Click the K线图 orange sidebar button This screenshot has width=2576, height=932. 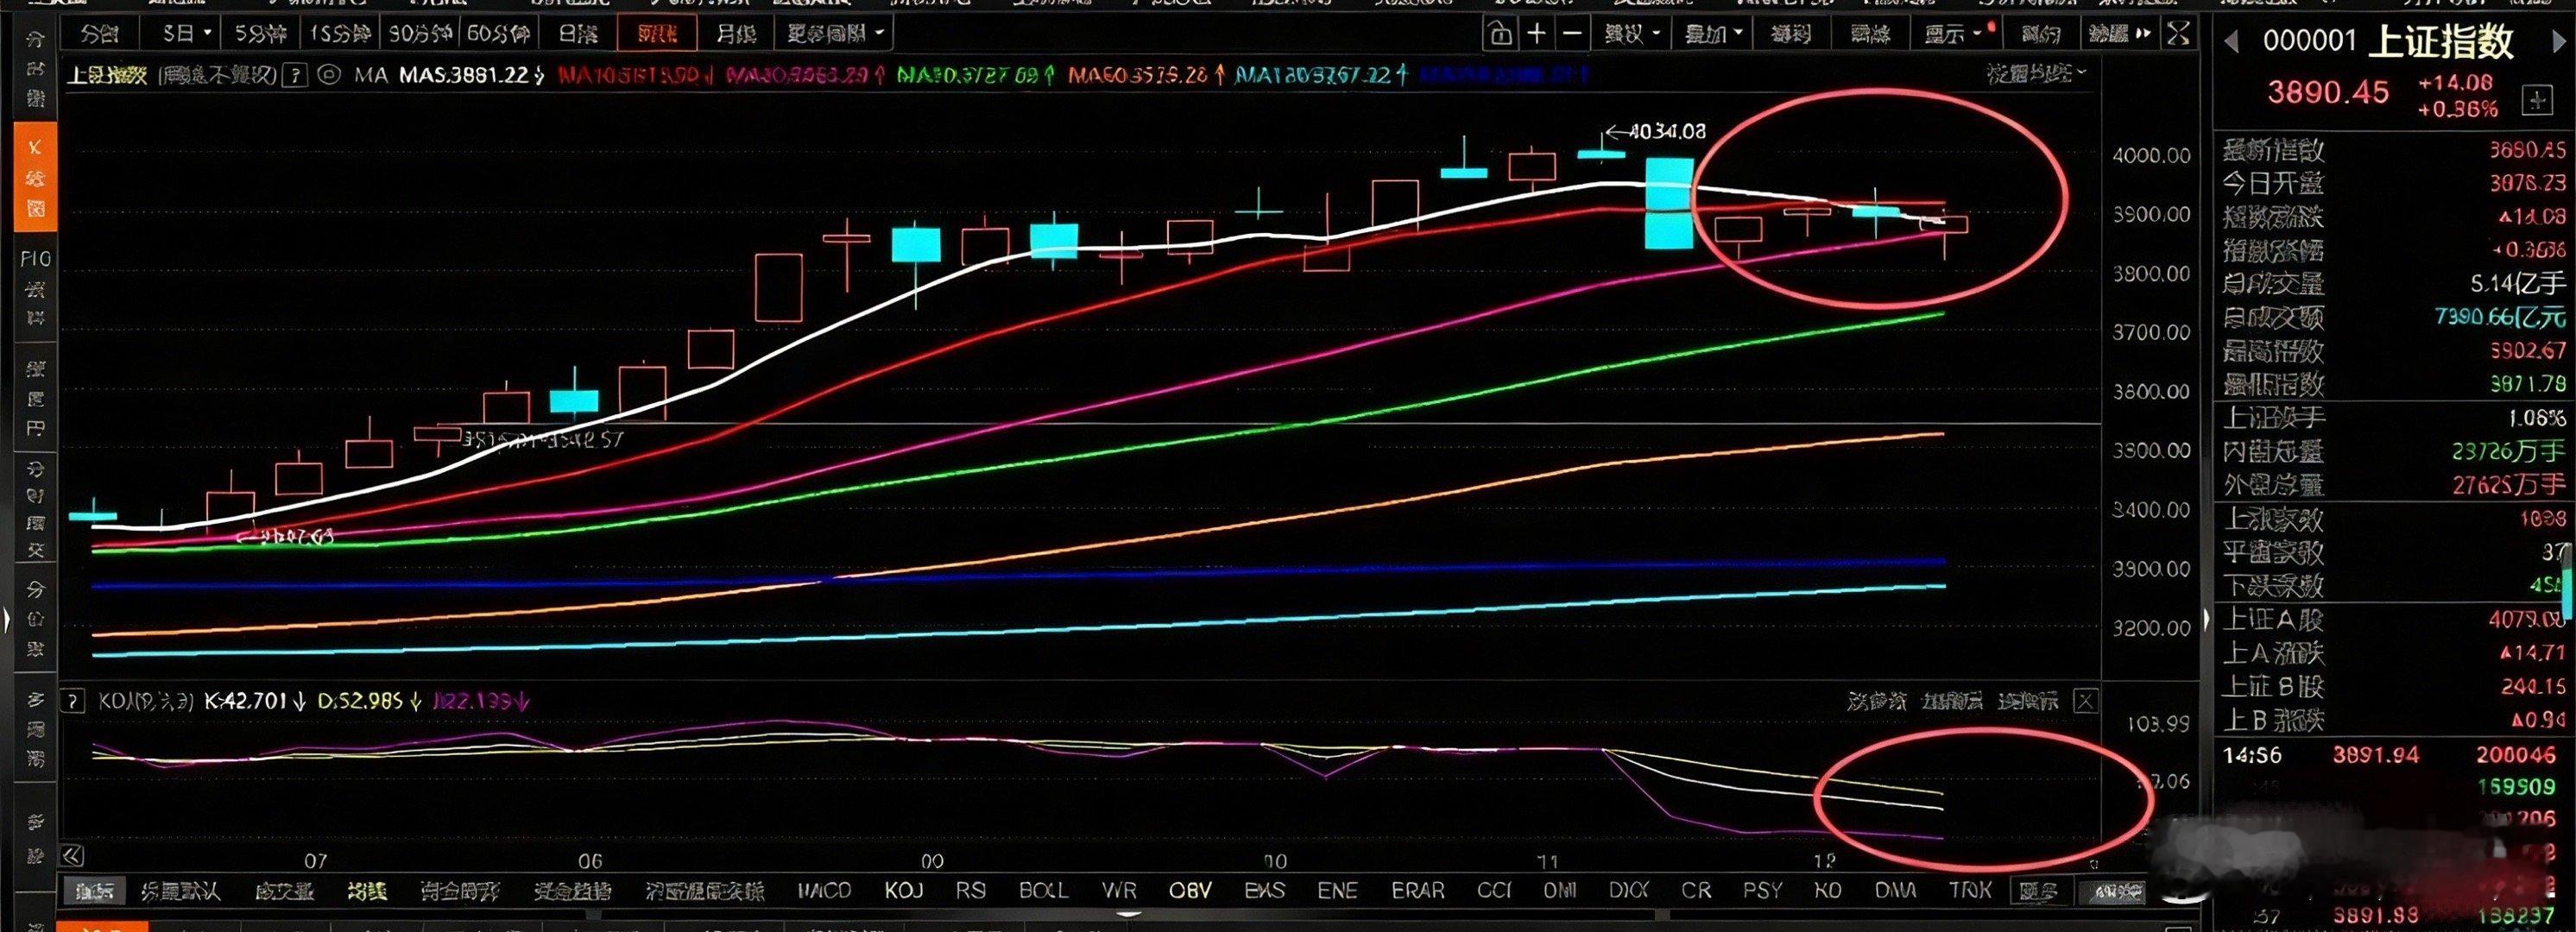(35, 178)
